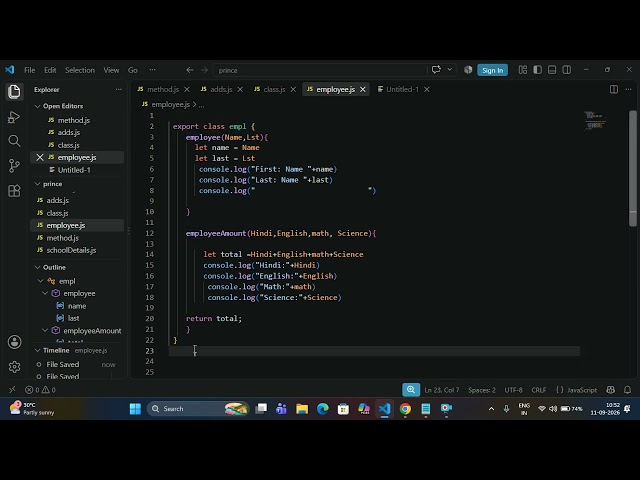
Task: Click the taskbar Search box
Action: tap(198, 409)
